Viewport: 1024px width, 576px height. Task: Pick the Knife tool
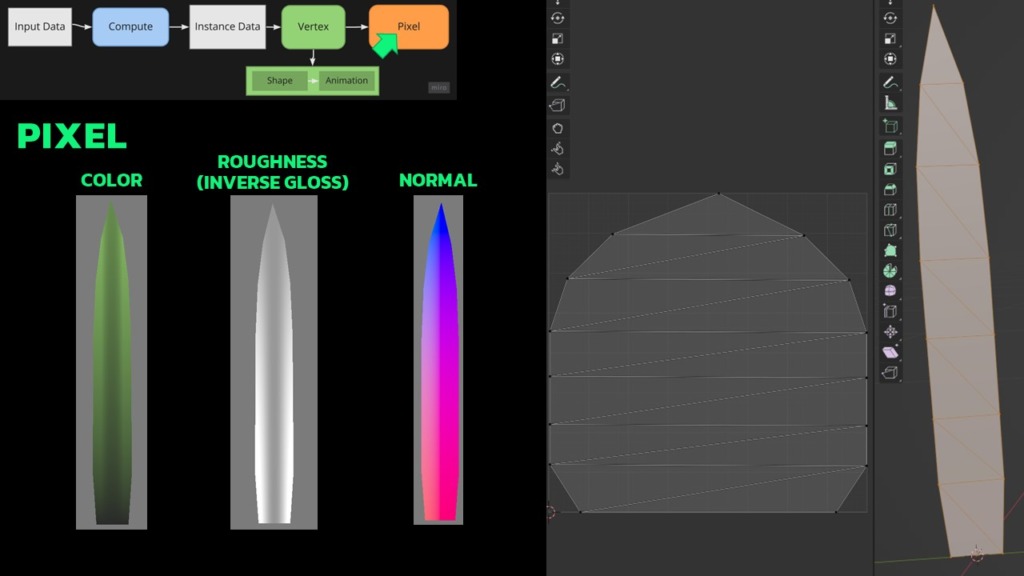pyautogui.click(x=890, y=230)
